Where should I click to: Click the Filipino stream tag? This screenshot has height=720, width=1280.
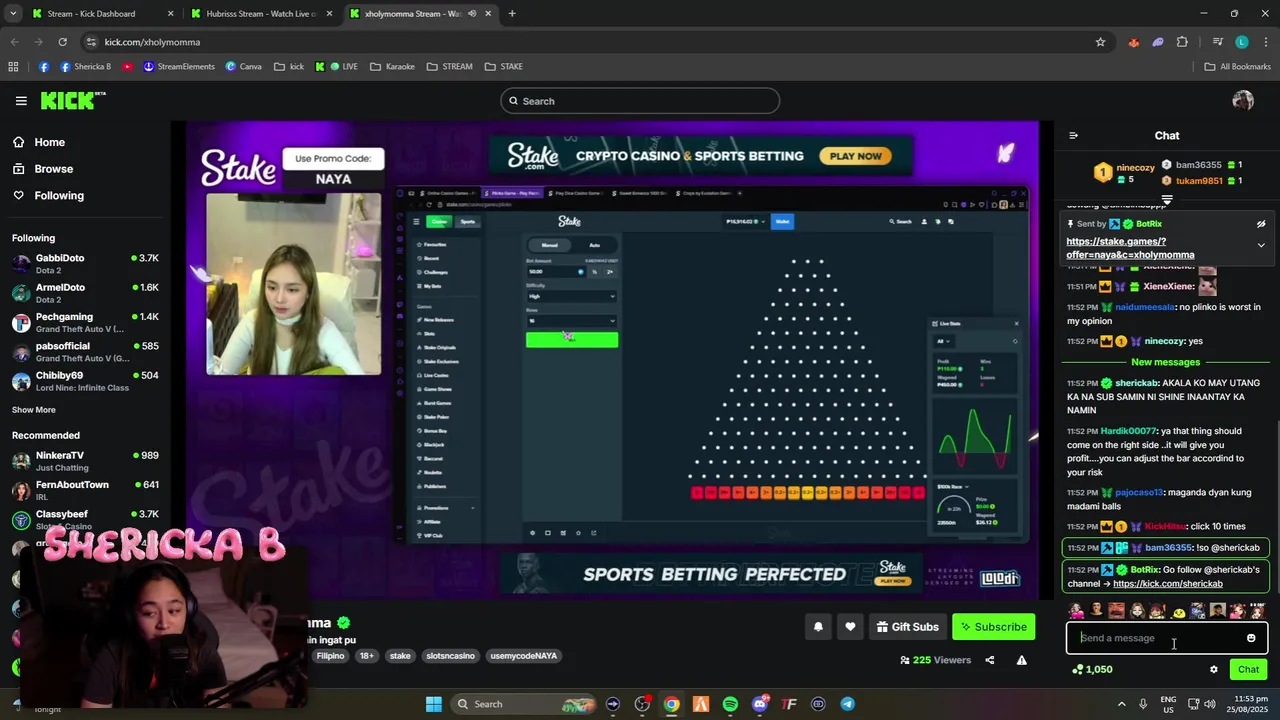tap(330, 656)
